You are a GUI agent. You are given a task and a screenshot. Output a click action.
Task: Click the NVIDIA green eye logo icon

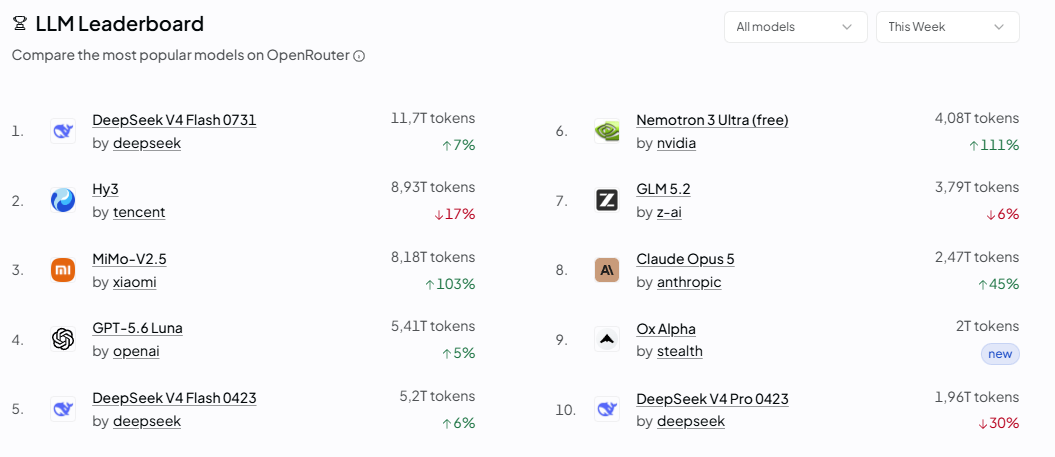(606, 131)
